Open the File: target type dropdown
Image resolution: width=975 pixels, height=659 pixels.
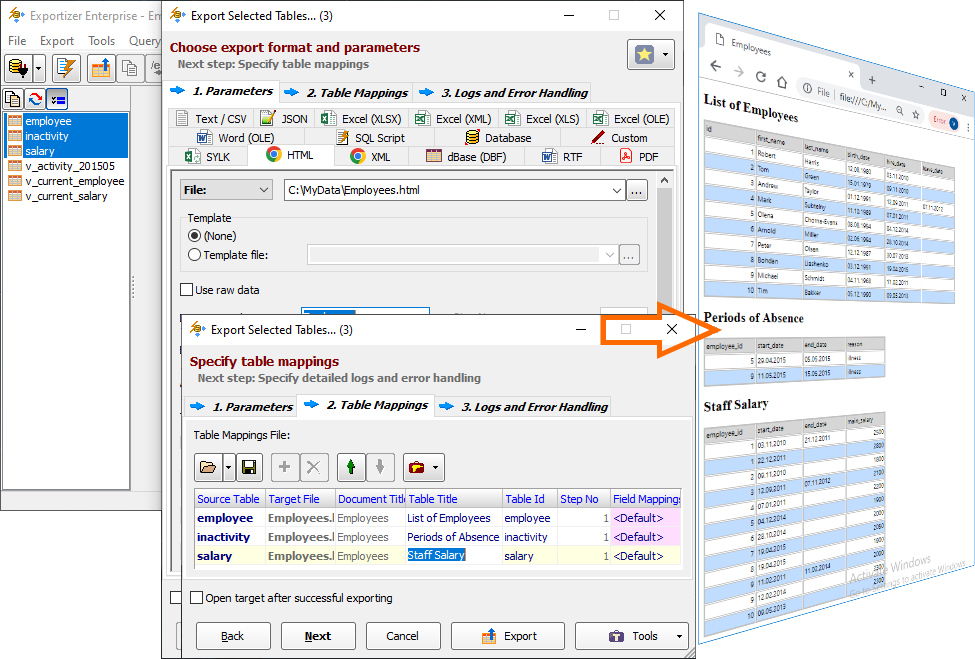(x=226, y=190)
